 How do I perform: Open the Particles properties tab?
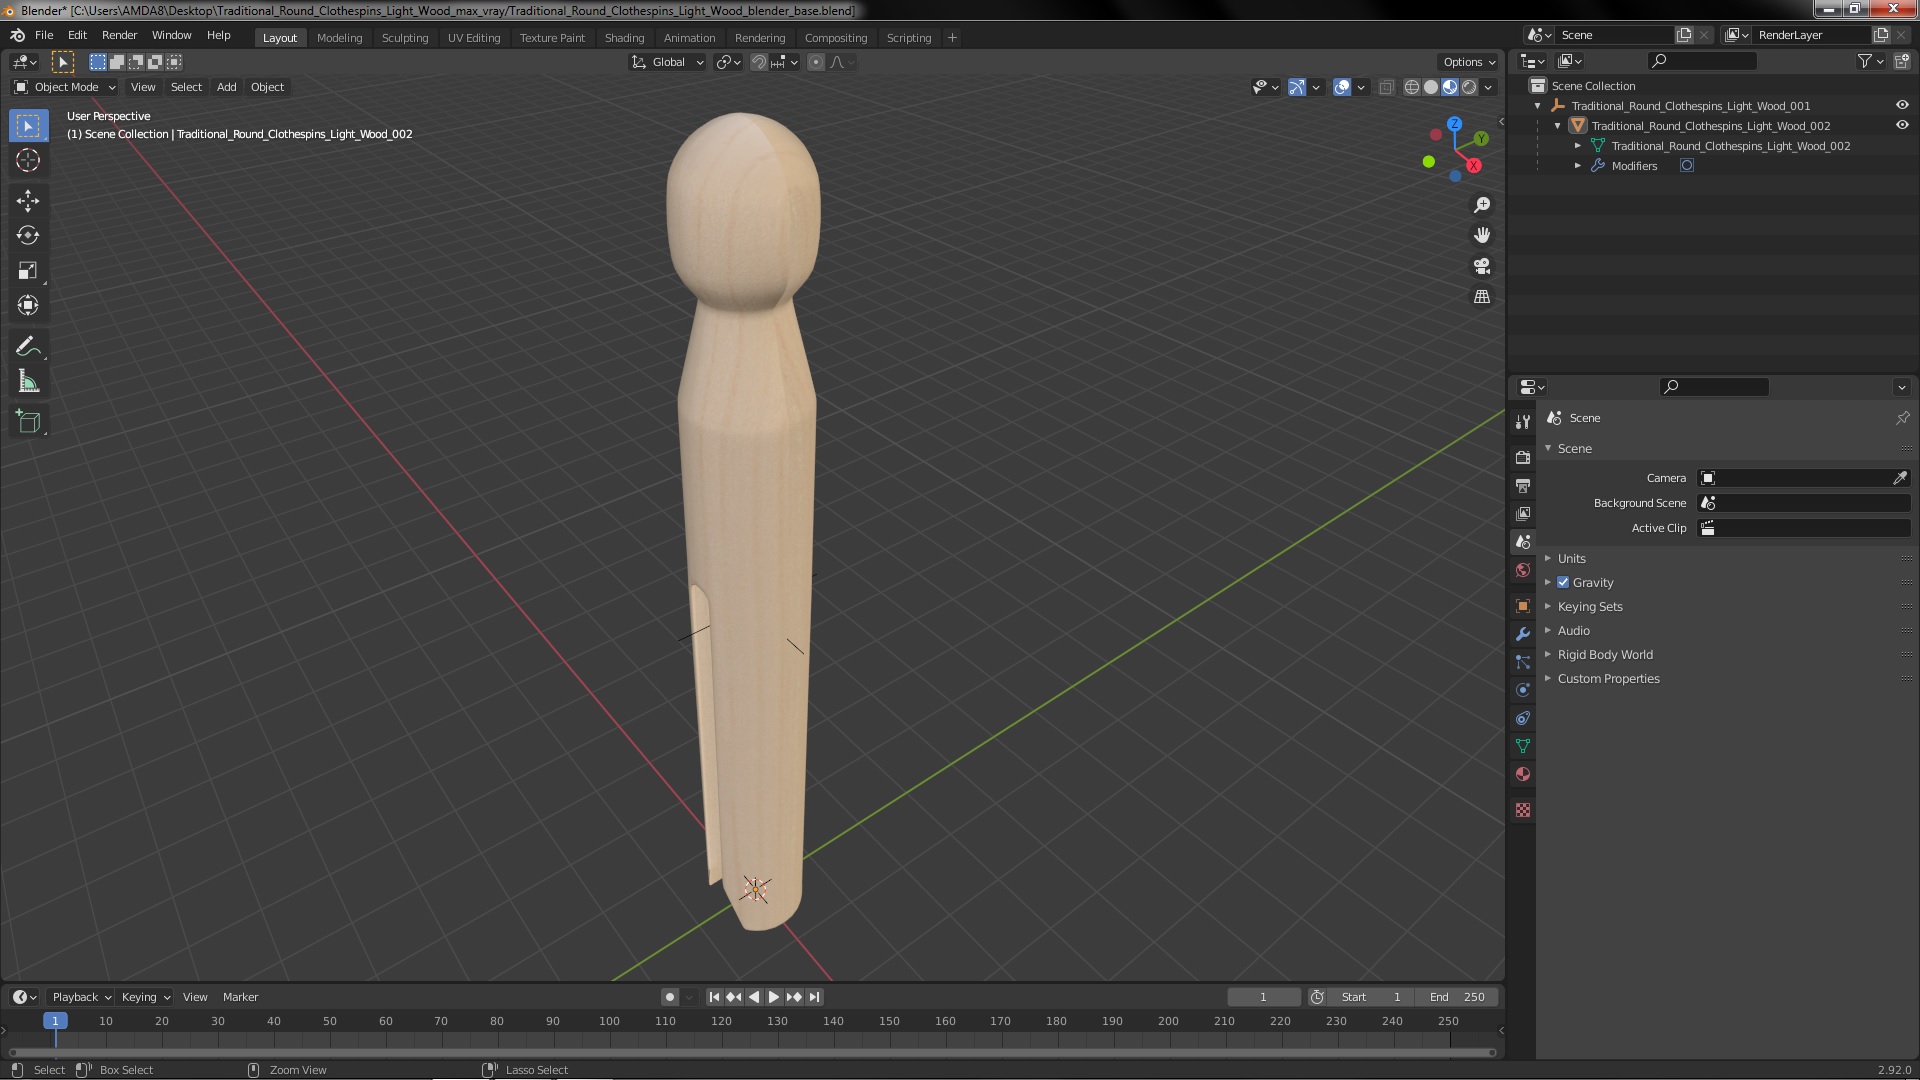pos(1523,662)
